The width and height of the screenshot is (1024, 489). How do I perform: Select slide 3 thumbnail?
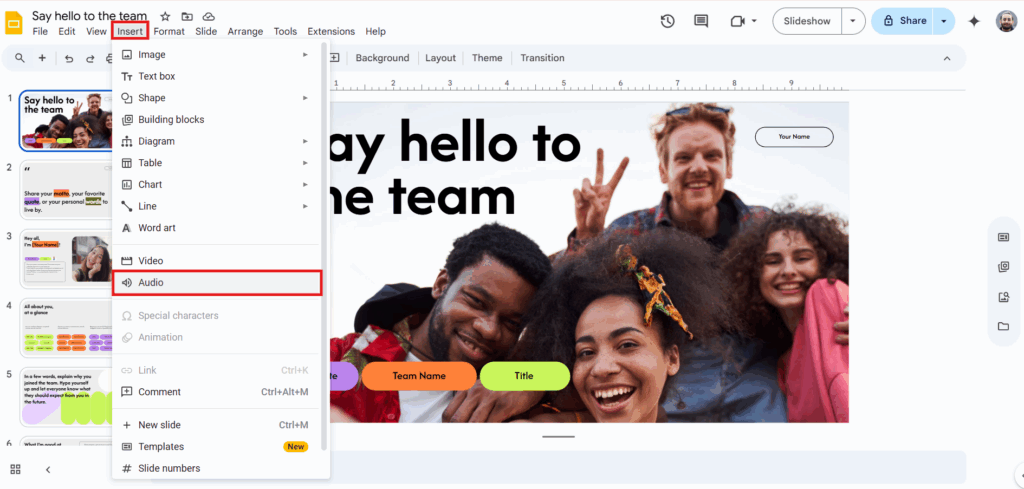coord(65,259)
